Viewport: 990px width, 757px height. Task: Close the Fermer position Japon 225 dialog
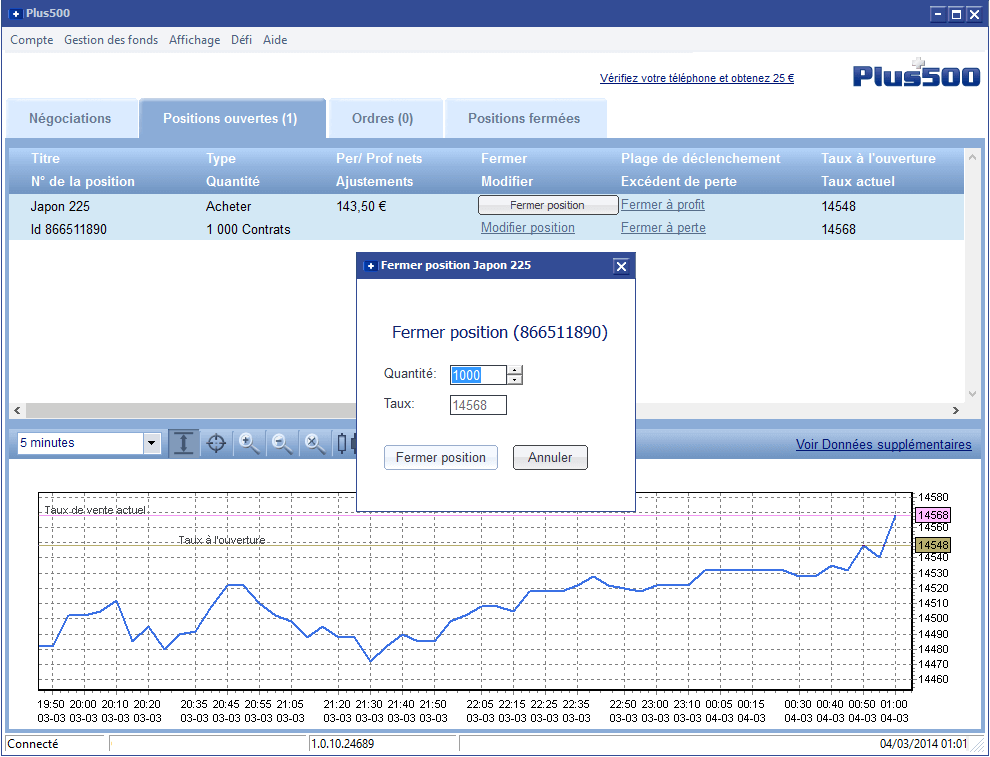pyautogui.click(x=621, y=266)
